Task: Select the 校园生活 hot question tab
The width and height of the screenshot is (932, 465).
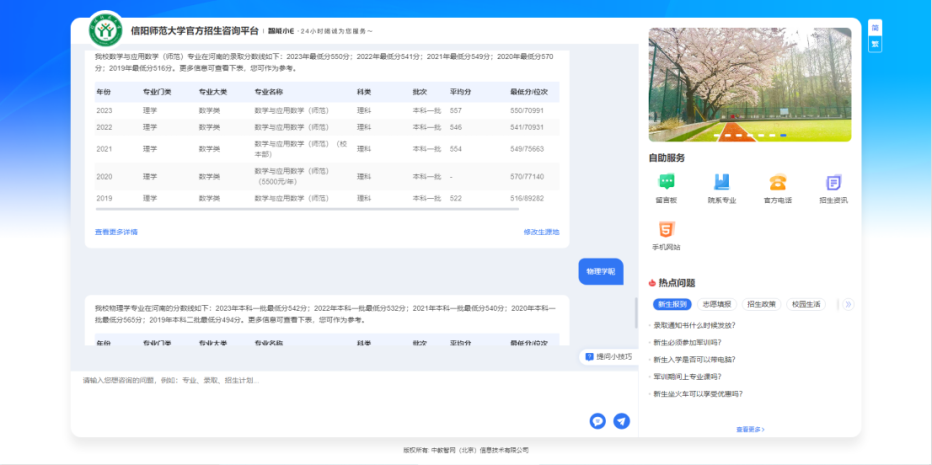Action: pyautogui.click(x=806, y=304)
